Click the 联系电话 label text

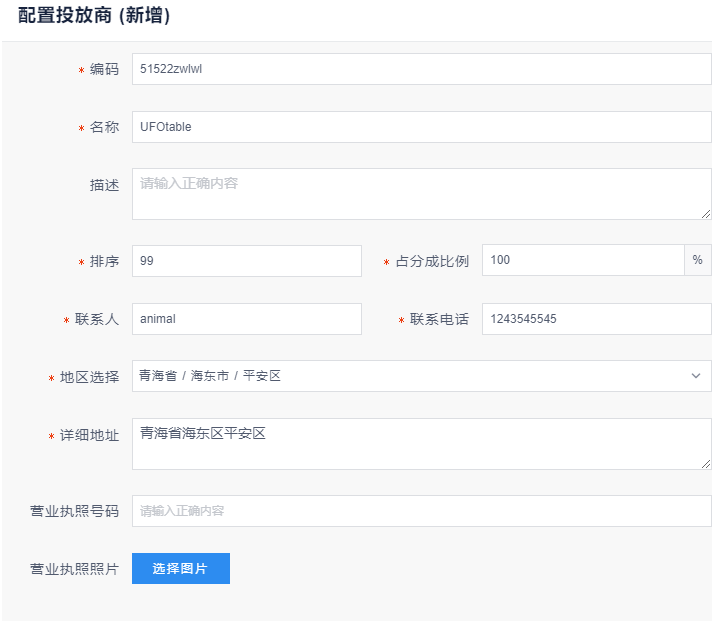(x=439, y=319)
